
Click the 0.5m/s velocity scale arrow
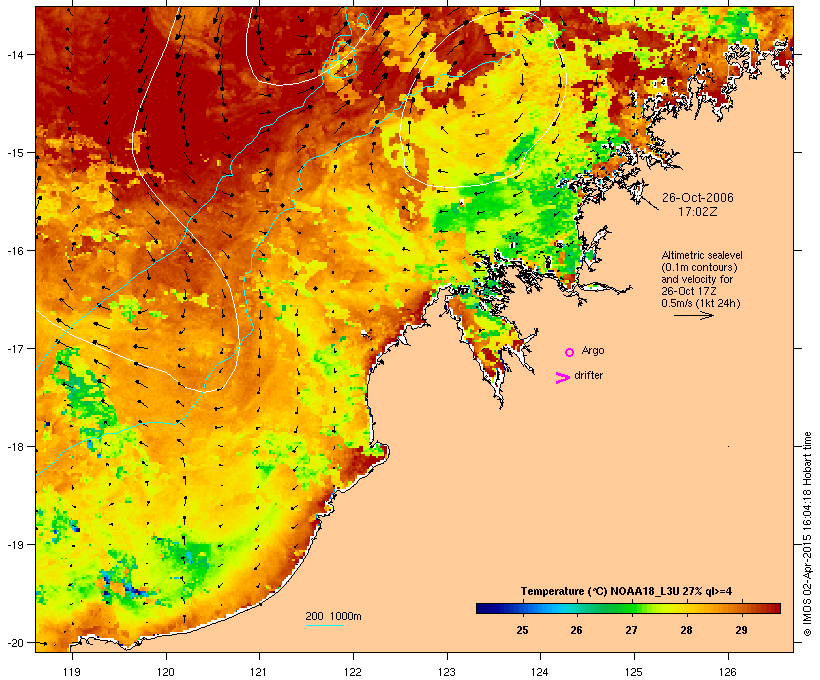pyautogui.click(x=693, y=315)
